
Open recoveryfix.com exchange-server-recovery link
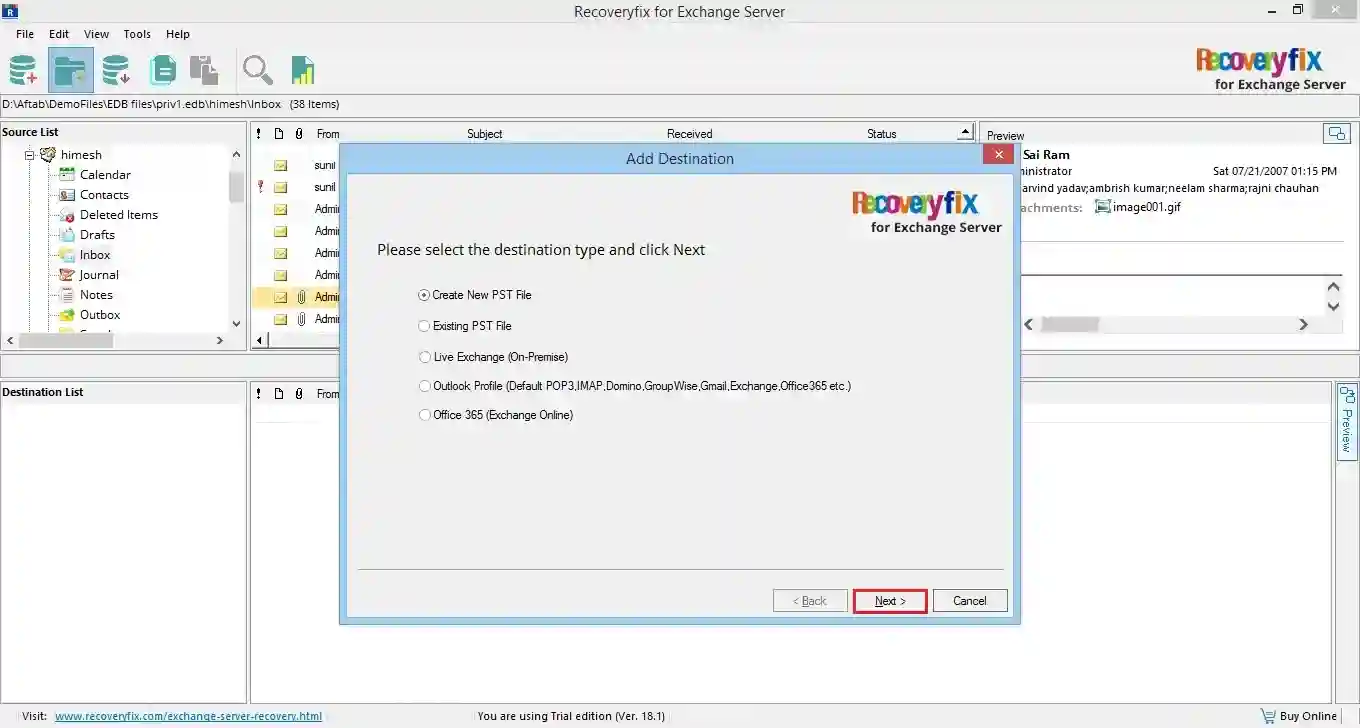[188, 716]
